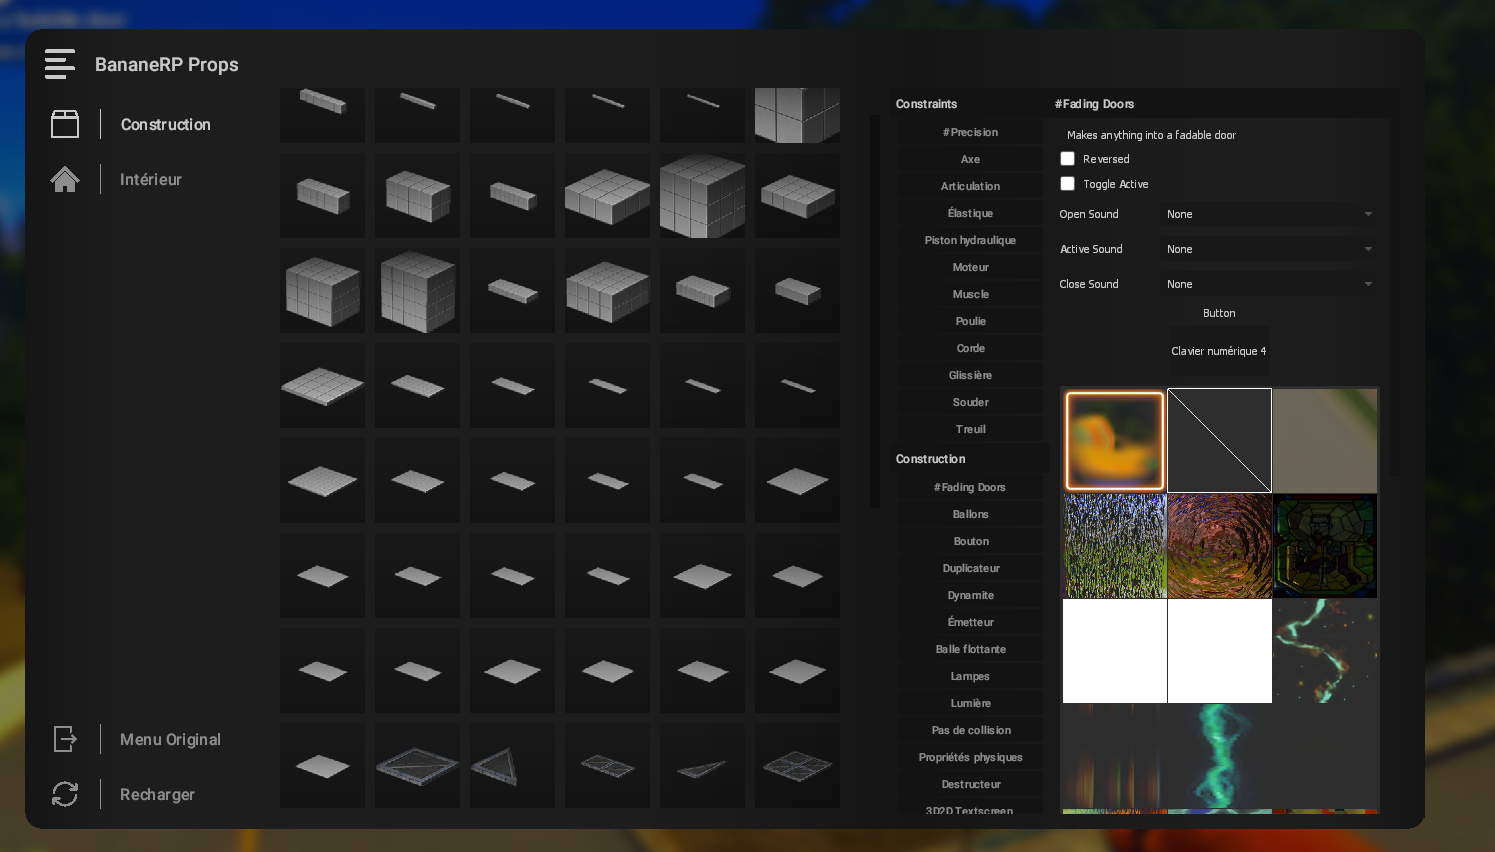Open the Open Sound dropdown

(1269, 214)
